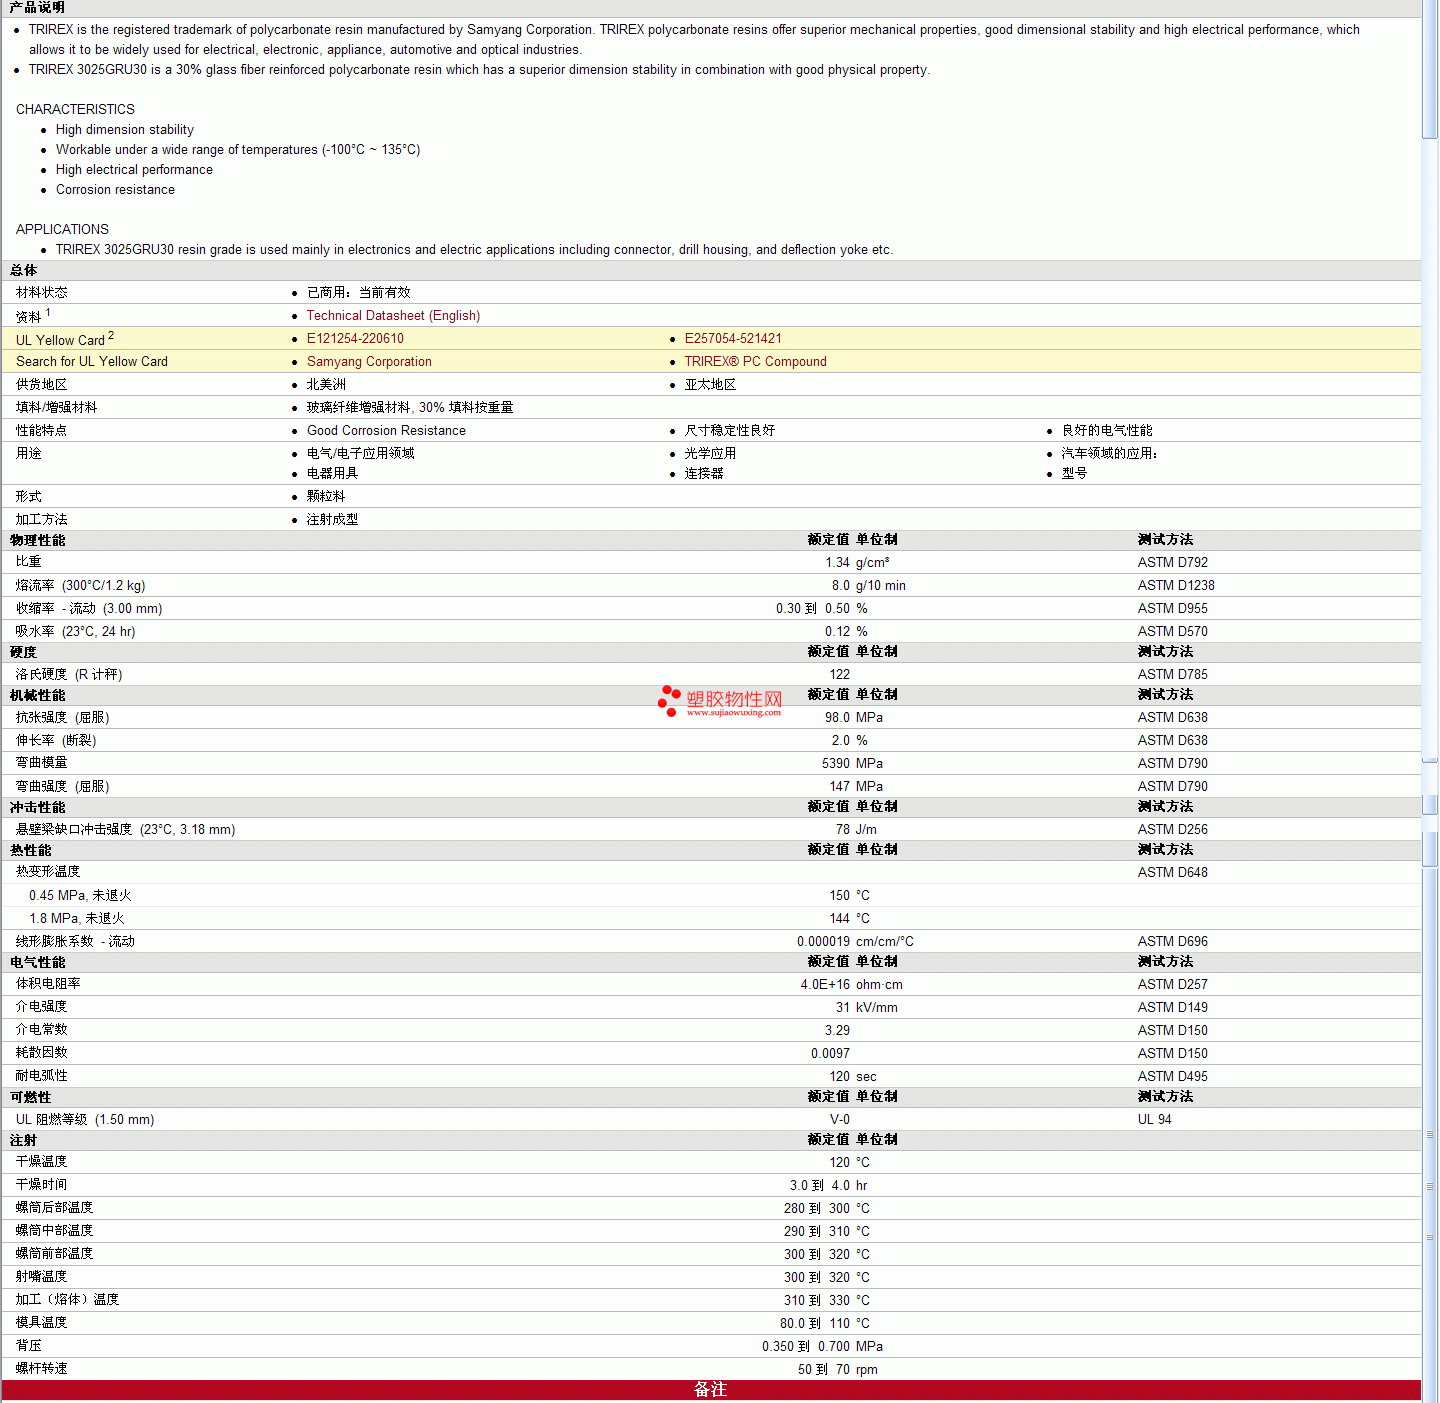Screen dimensions: 1440x1403
Task: Click Search for UL Yellow Card label
Action: point(92,362)
